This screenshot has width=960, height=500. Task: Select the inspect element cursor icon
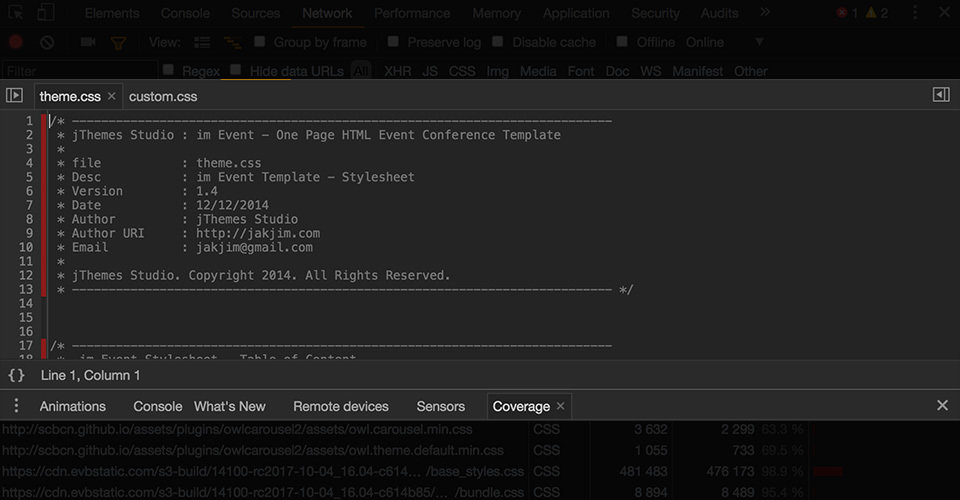(15, 12)
